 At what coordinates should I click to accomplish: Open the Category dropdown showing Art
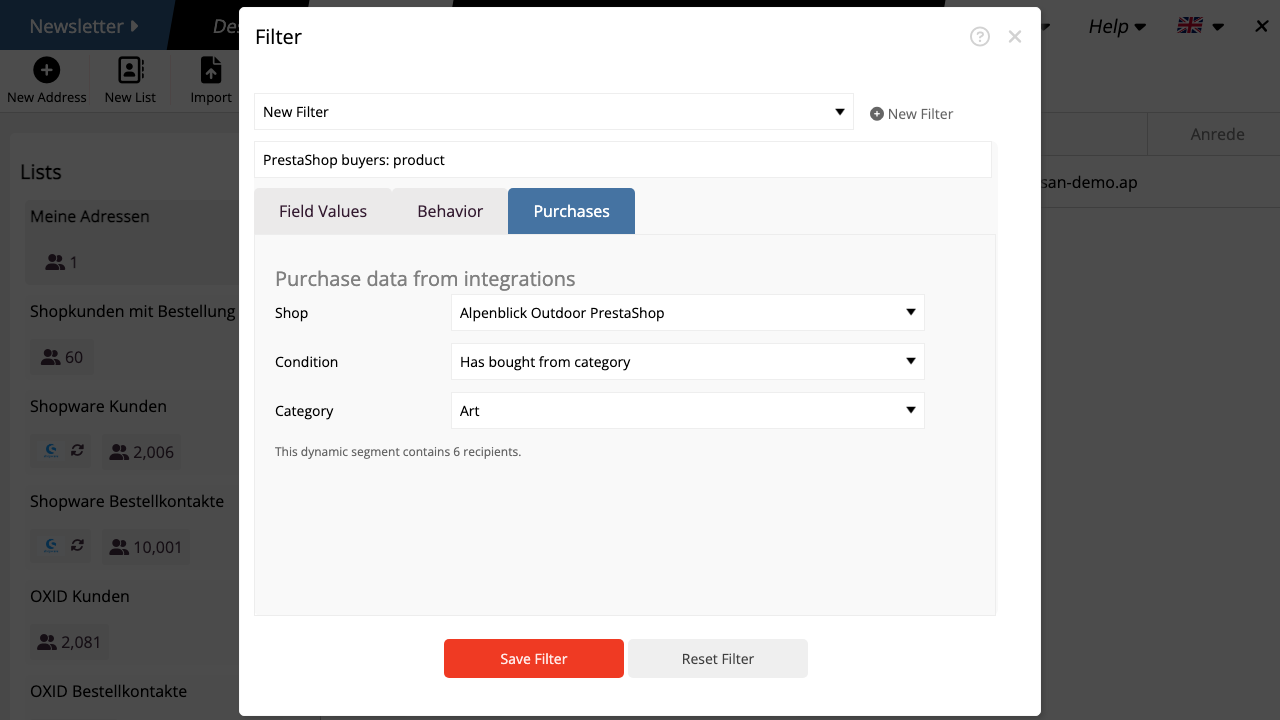688,411
